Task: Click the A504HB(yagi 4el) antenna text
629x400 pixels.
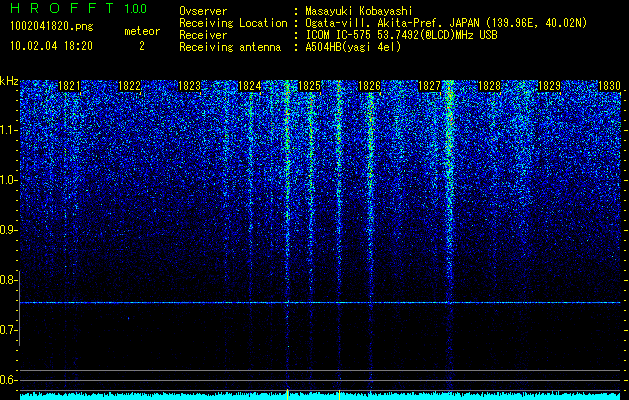Action: point(353,47)
